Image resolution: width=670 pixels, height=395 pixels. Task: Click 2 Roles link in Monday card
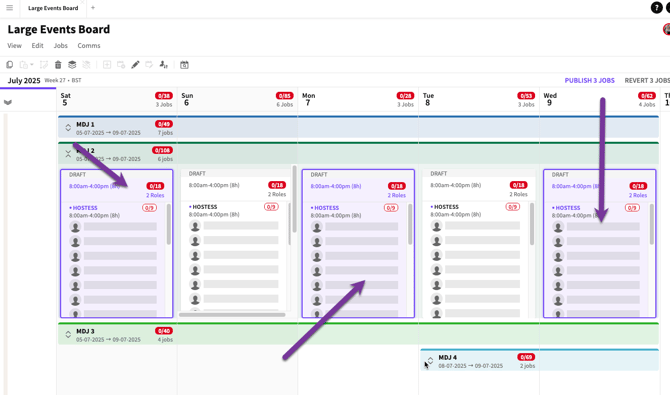[x=397, y=195]
